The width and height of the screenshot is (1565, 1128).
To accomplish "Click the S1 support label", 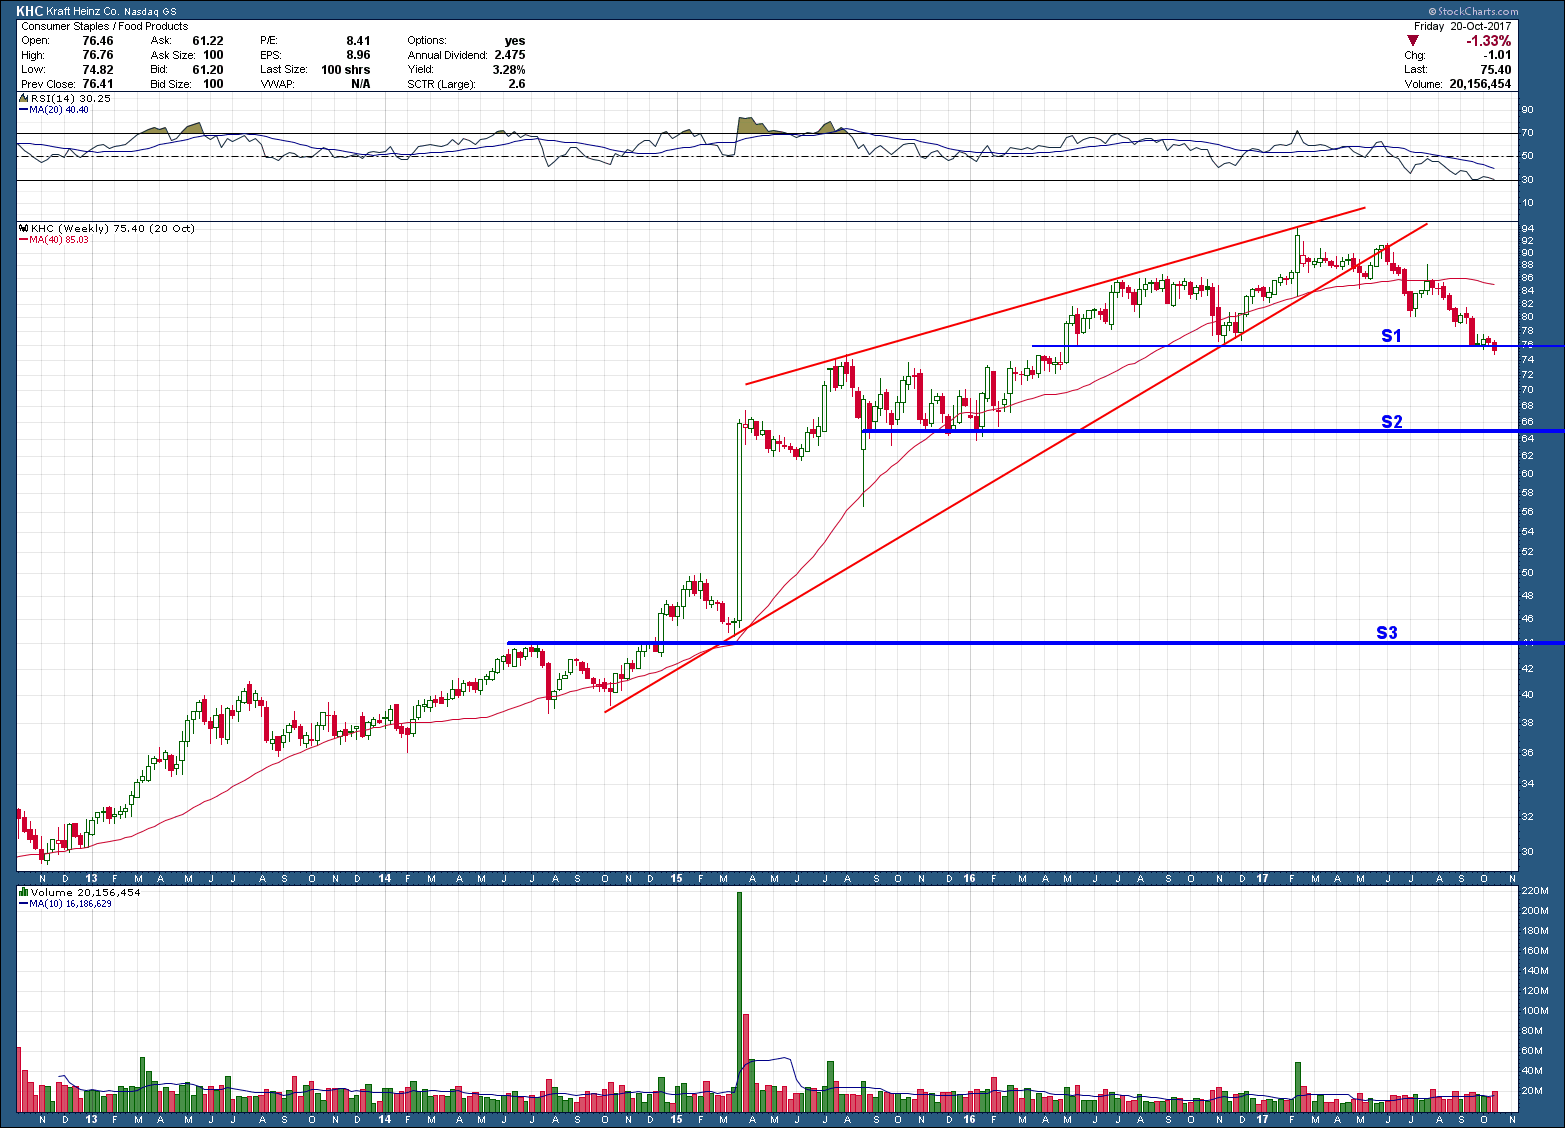I will [x=1392, y=336].
